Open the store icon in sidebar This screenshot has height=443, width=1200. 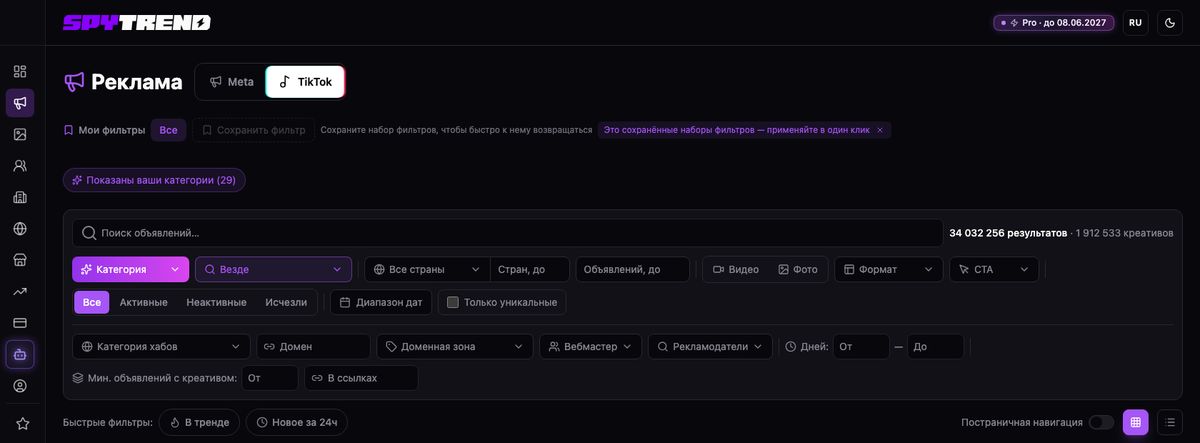(x=20, y=260)
